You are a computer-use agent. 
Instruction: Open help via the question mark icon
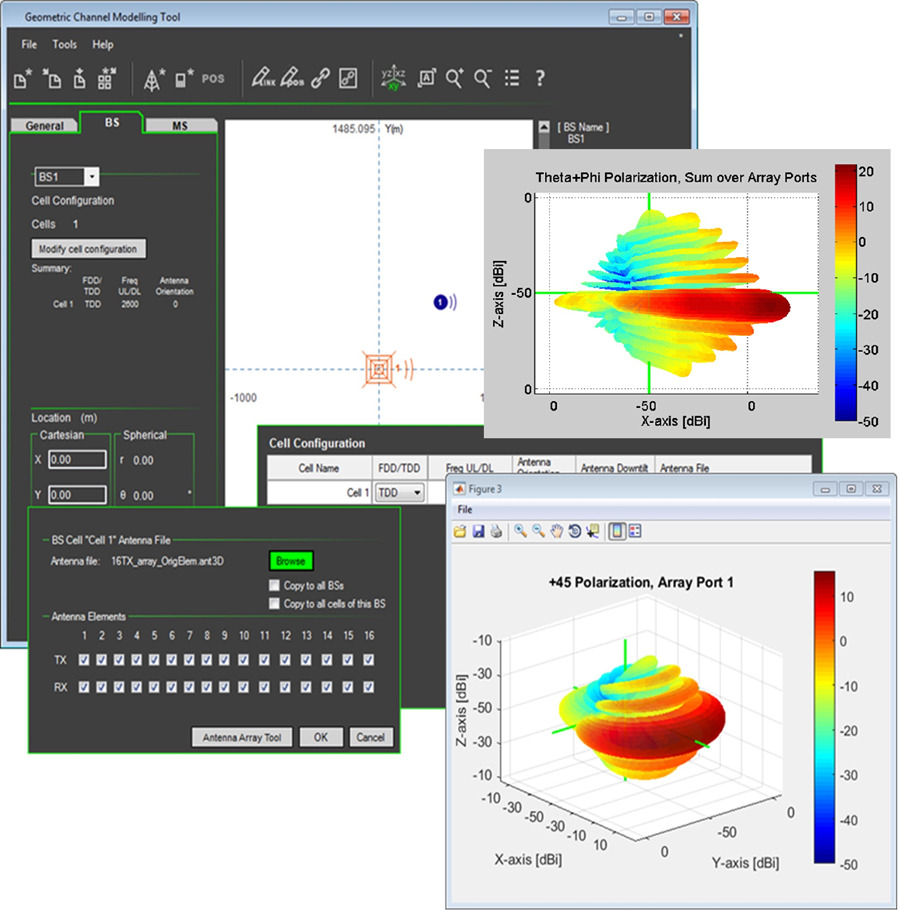click(540, 78)
